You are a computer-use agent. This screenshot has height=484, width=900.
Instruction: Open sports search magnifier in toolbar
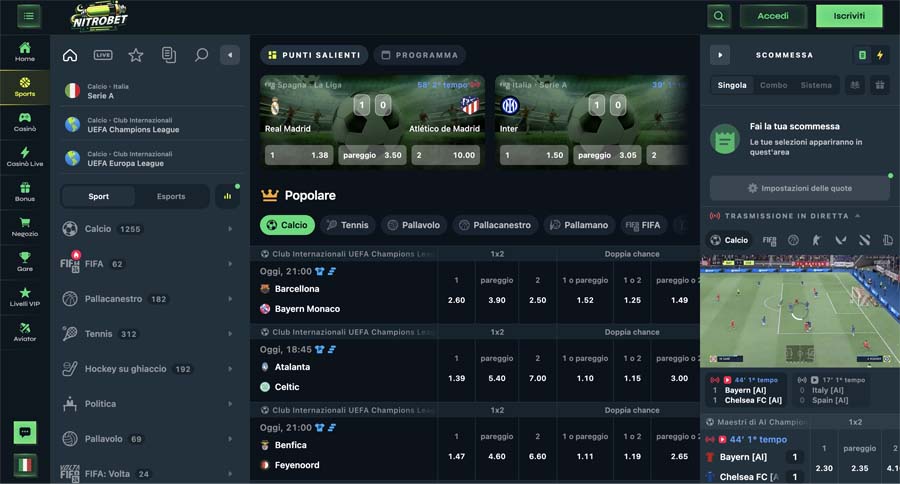[201, 55]
